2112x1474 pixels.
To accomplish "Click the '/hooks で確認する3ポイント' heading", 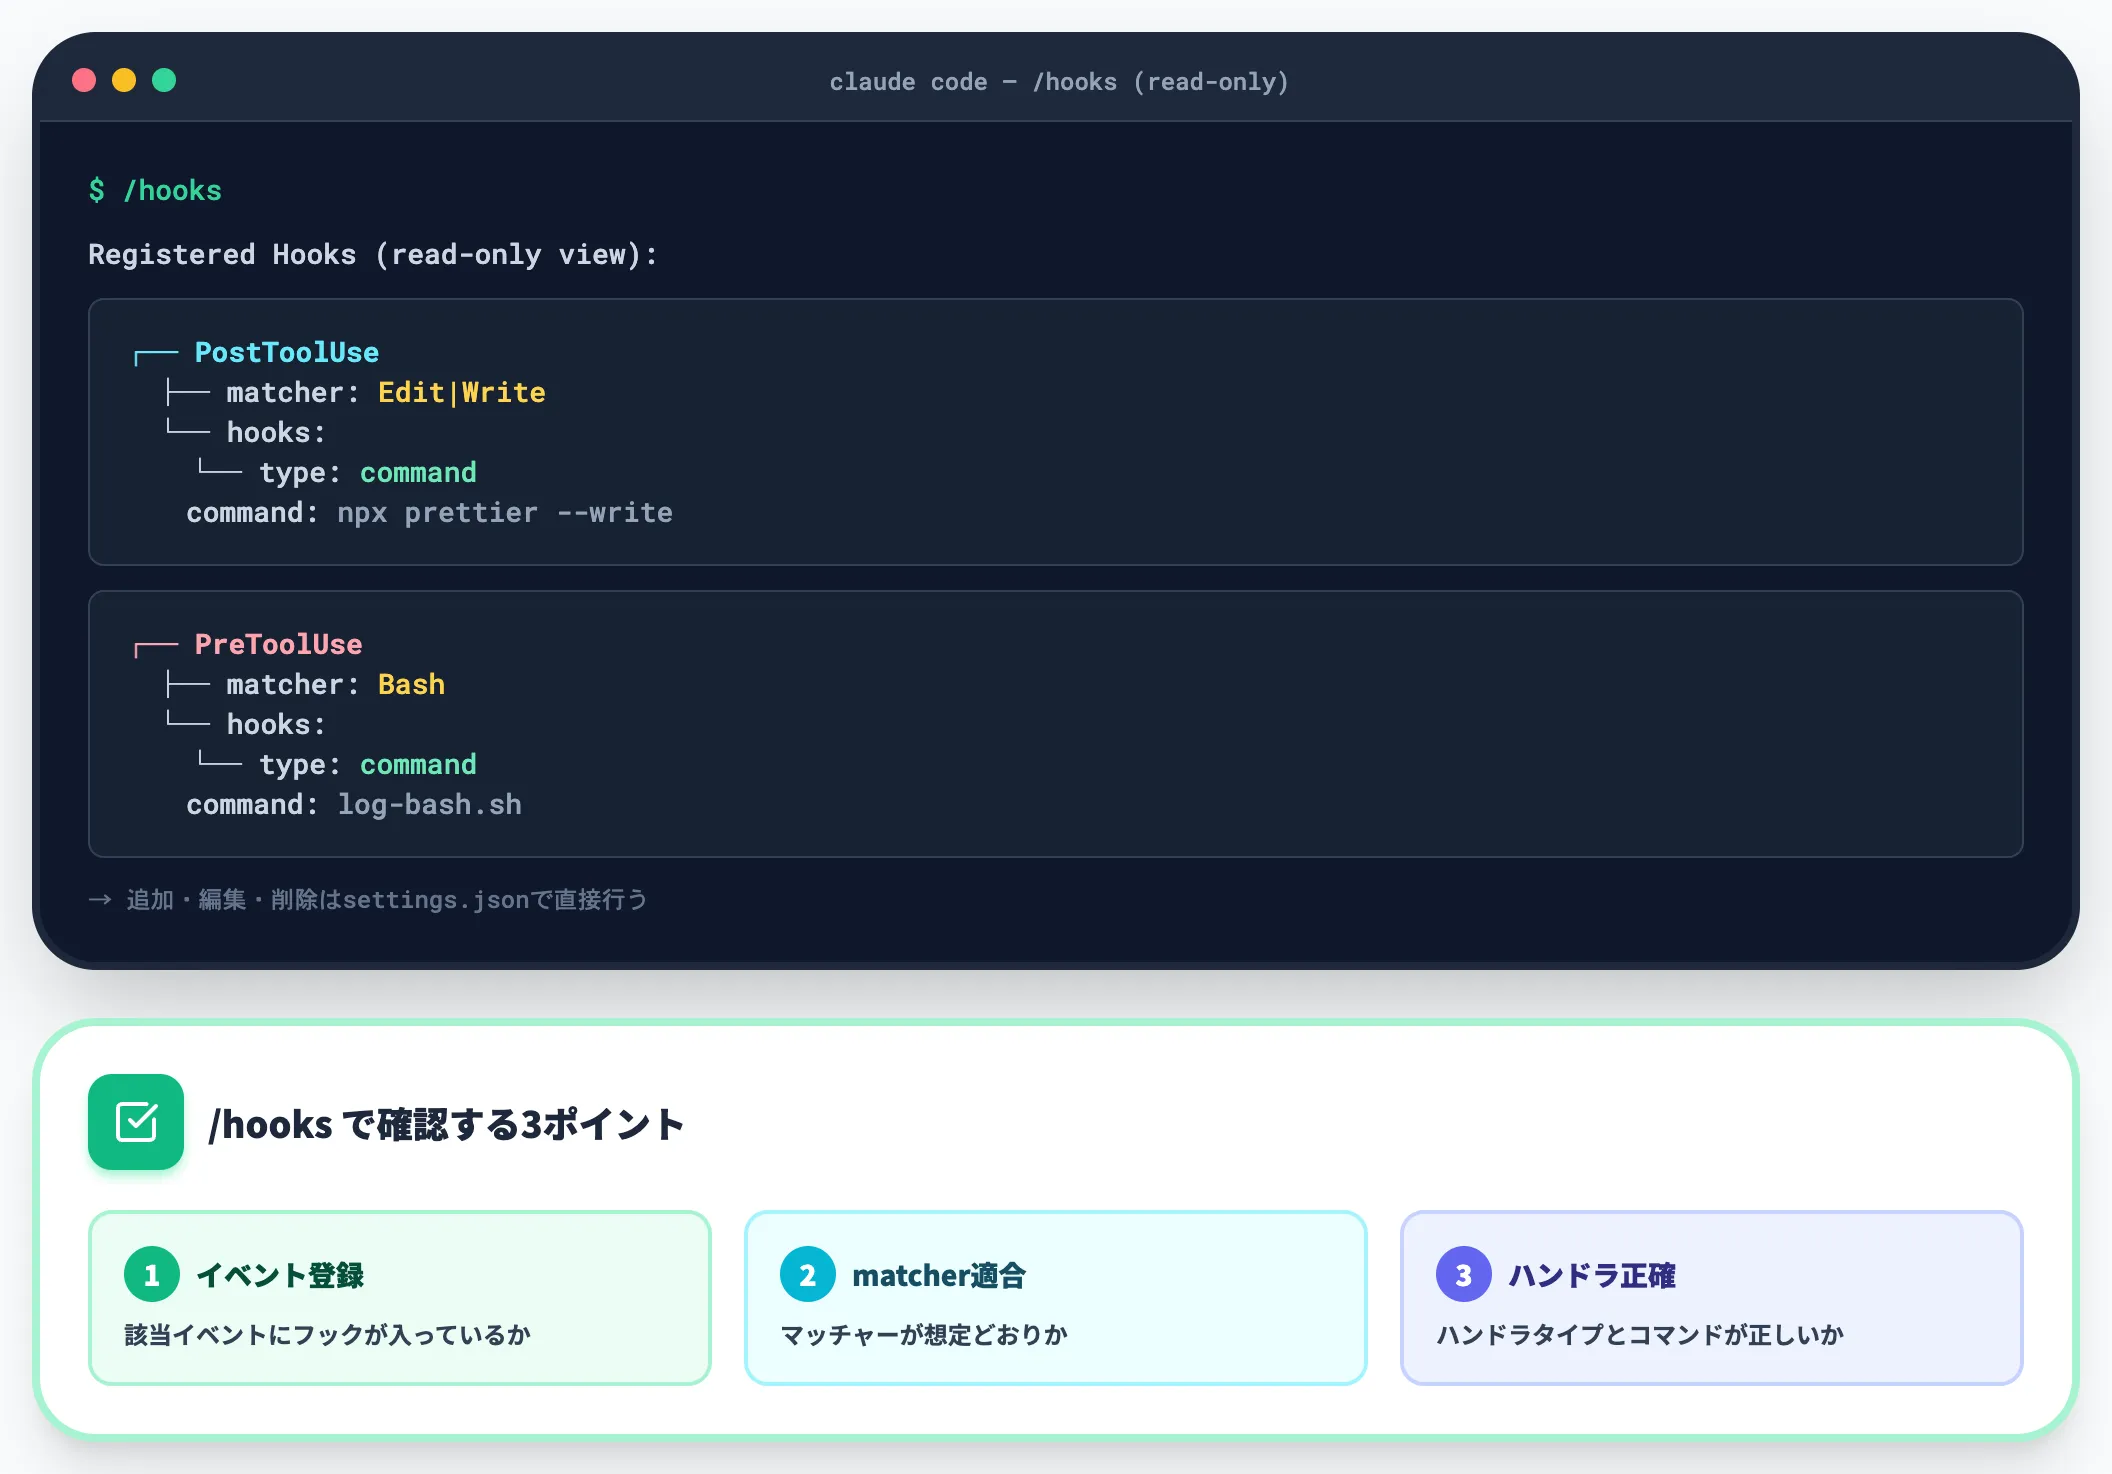I will pyautogui.click(x=446, y=1124).
